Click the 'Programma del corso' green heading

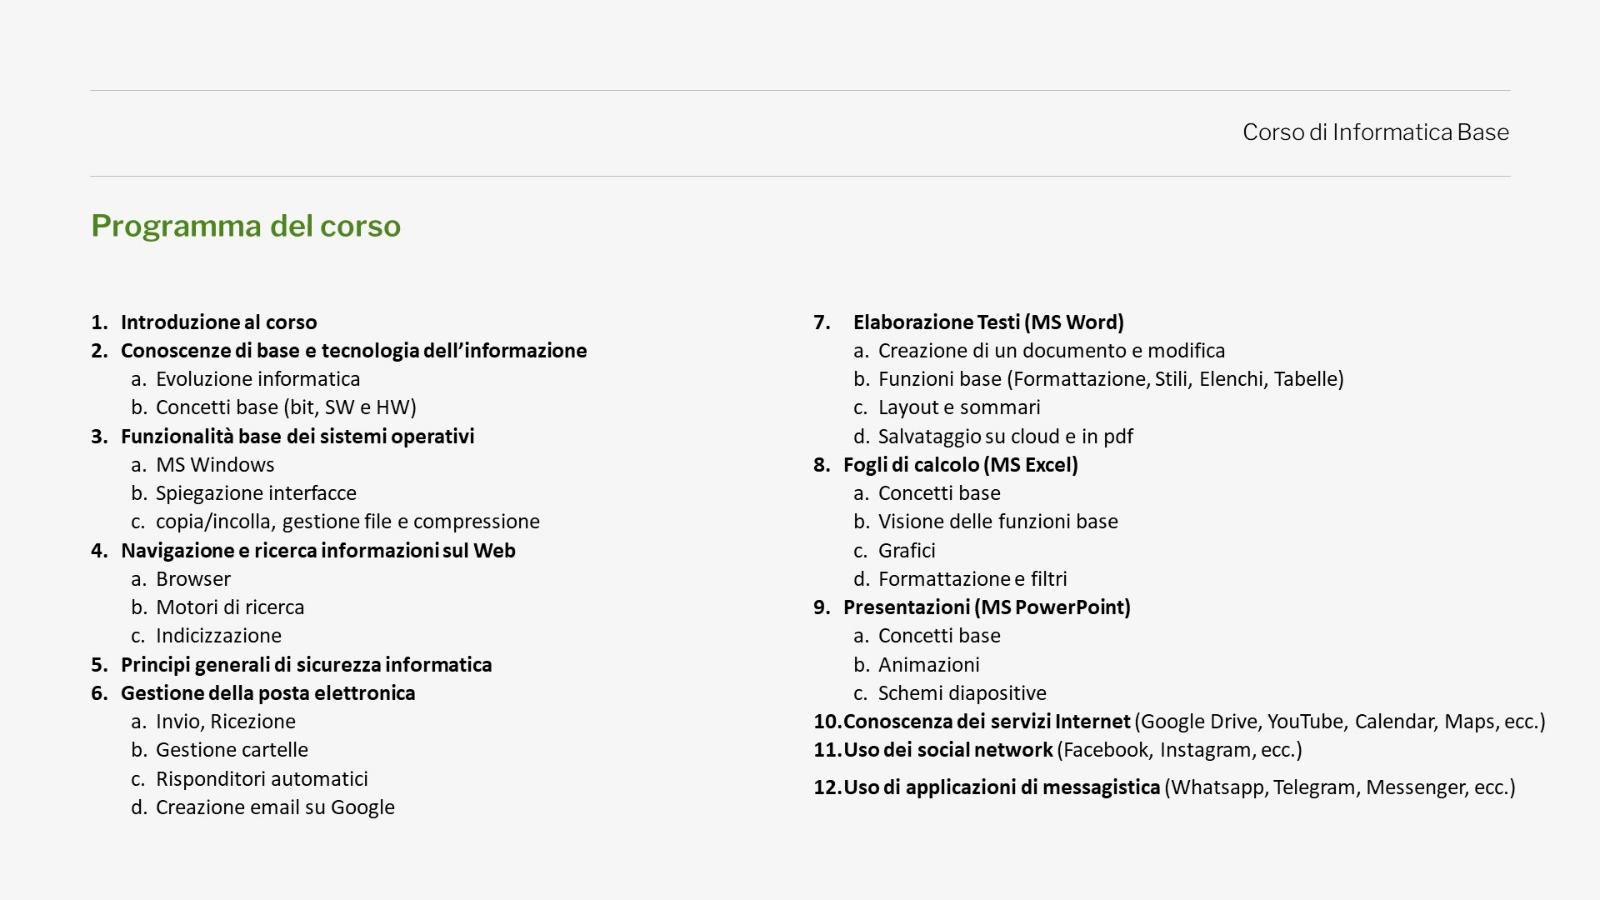246,226
